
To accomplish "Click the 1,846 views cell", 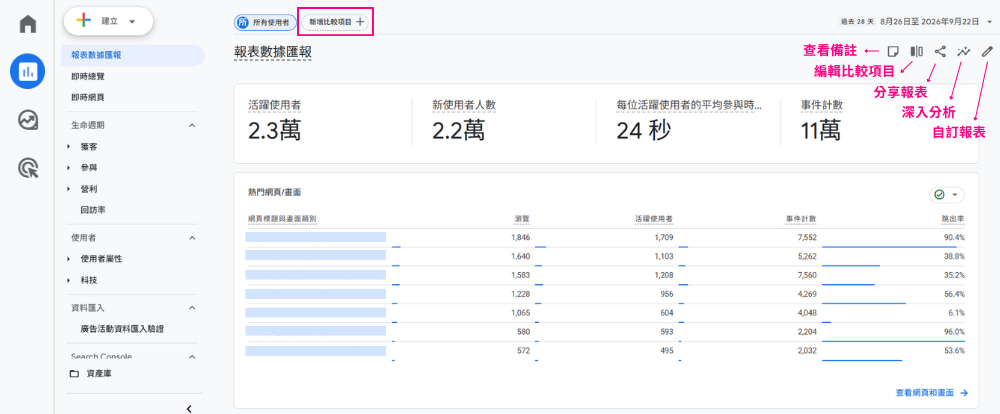I will [x=520, y=237].
